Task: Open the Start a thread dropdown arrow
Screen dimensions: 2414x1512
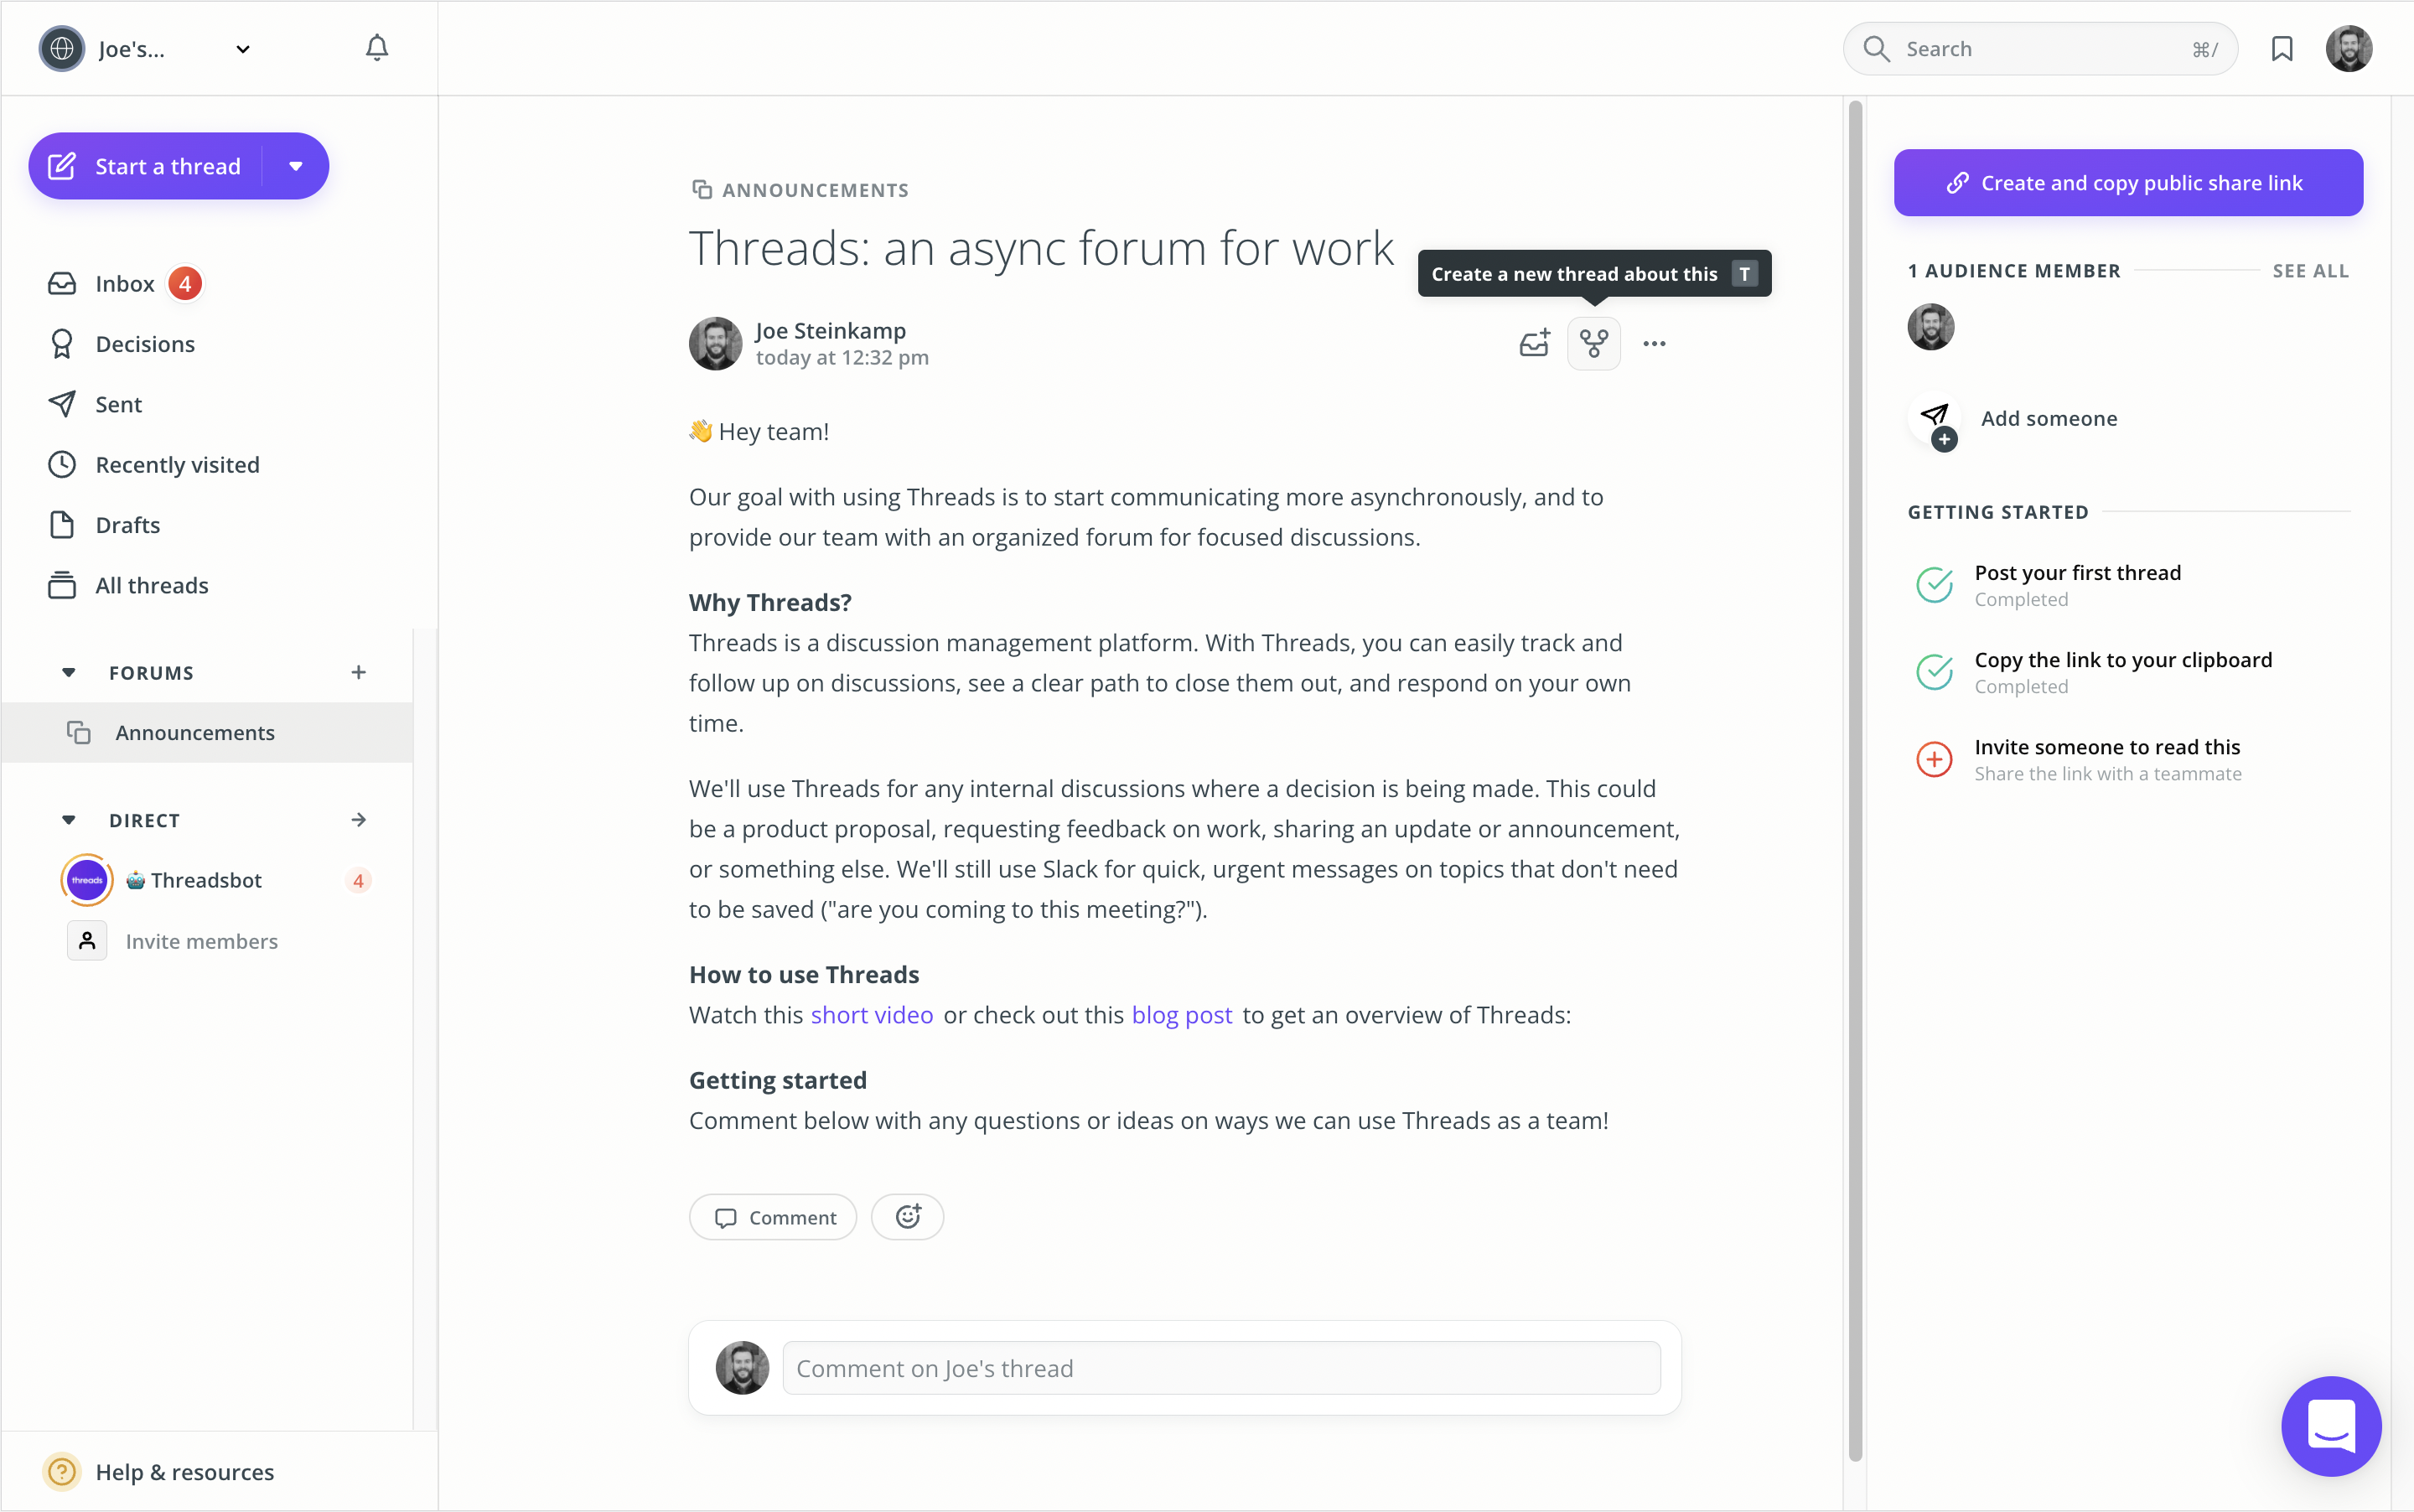Action: (296, 166)
